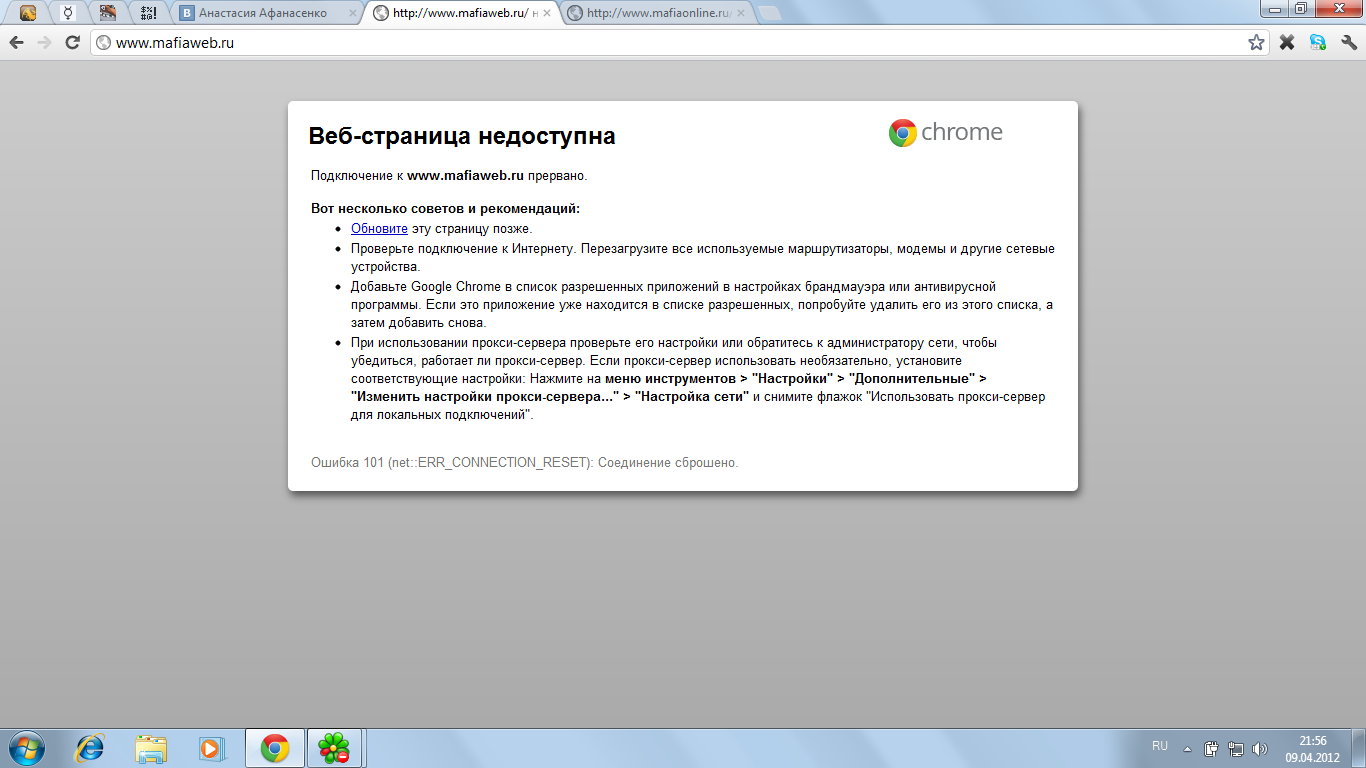1366x768 pixels.
Task: Open the Windows Start menu
Action: (27, 747)
